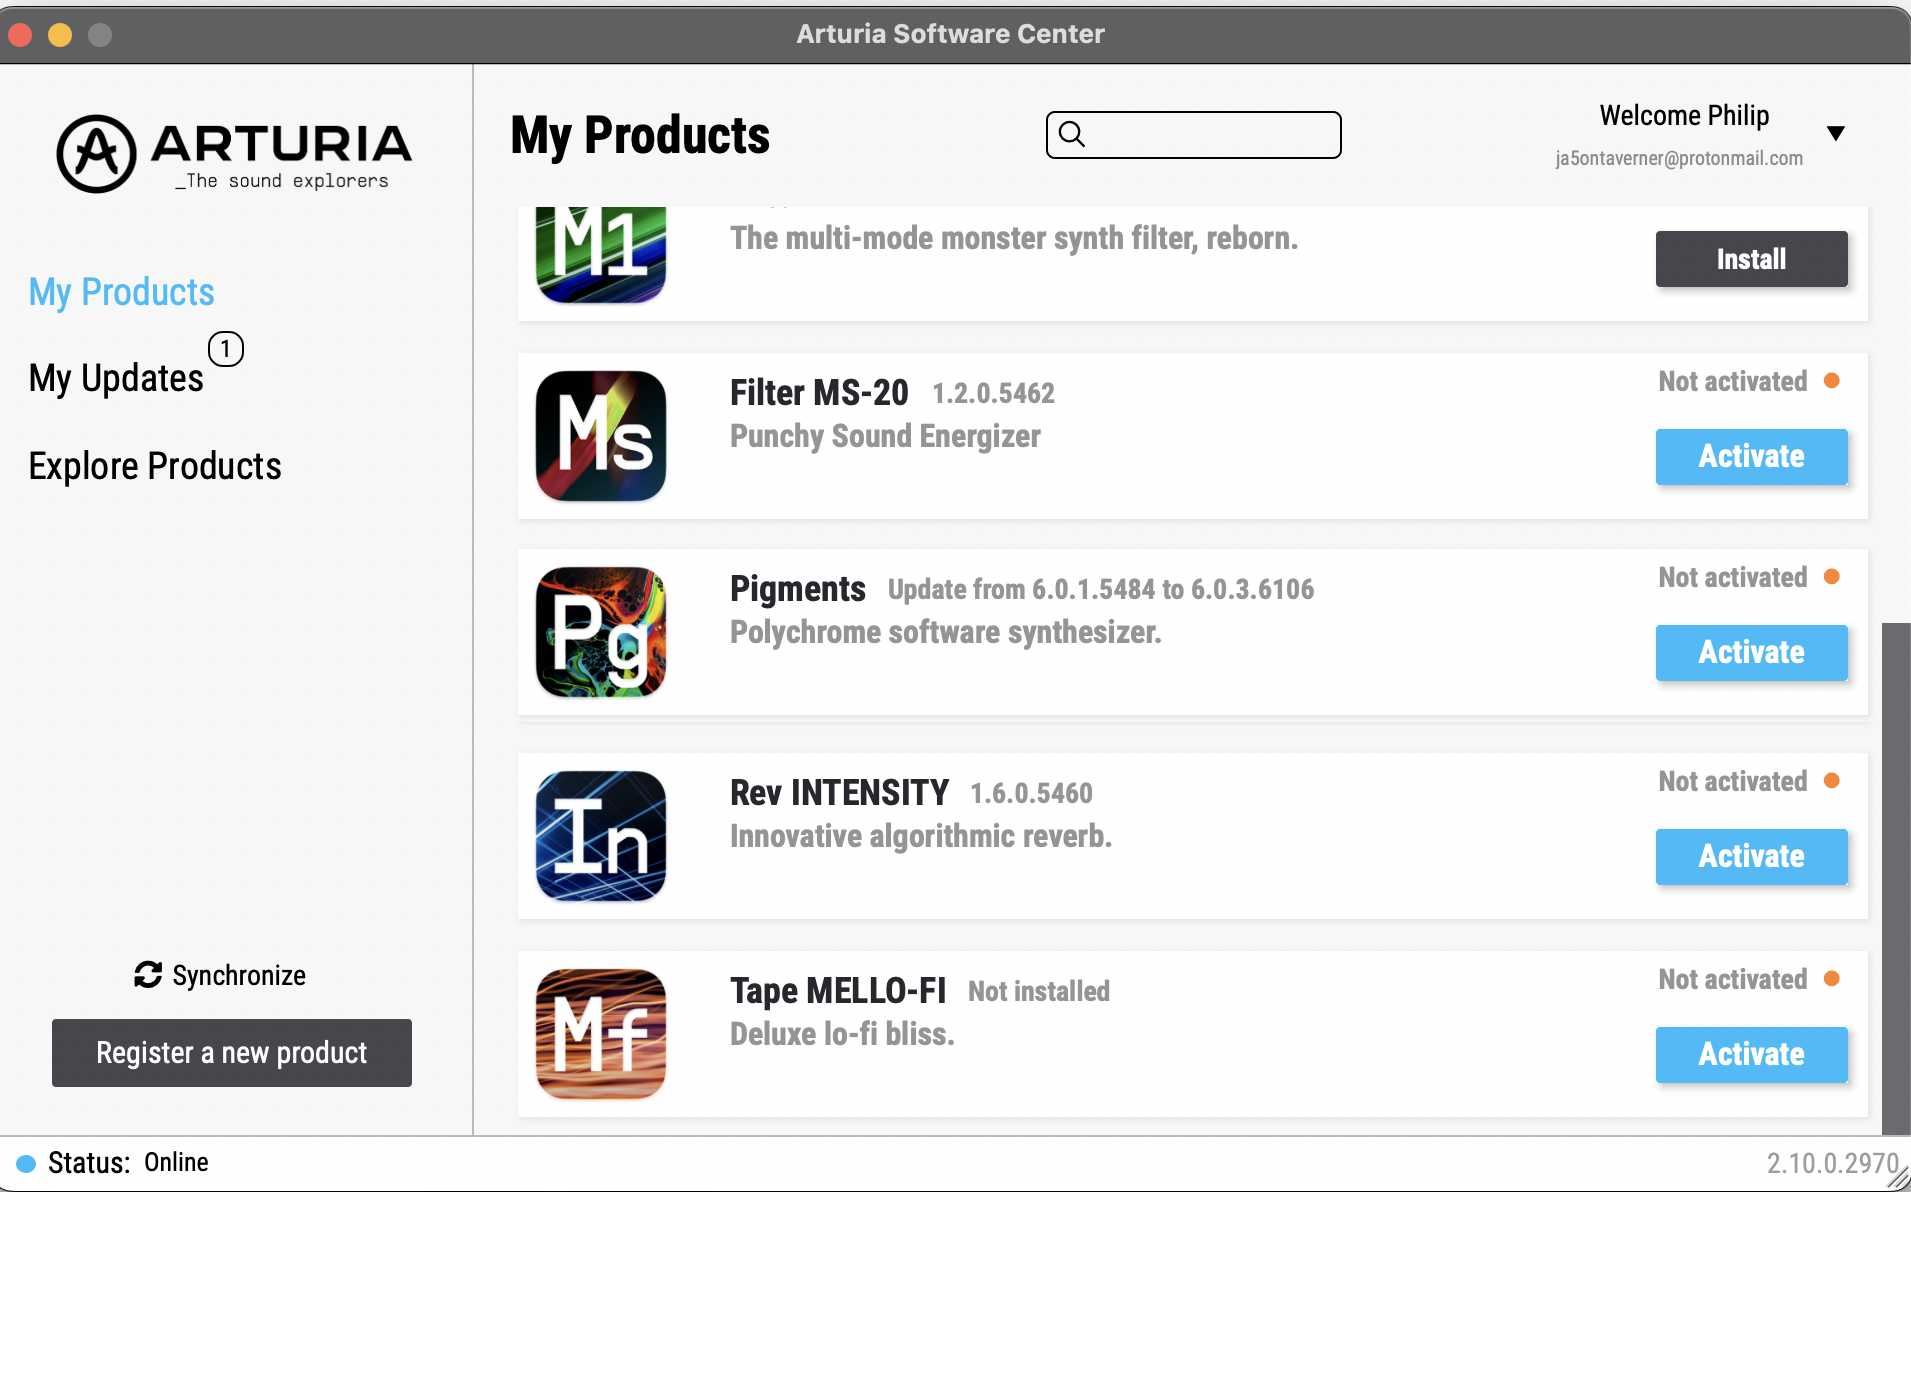The height and width of the screenshot is (1387, 1911).
Task: Click the Tape MELLO-FI title
Action: 838,991
